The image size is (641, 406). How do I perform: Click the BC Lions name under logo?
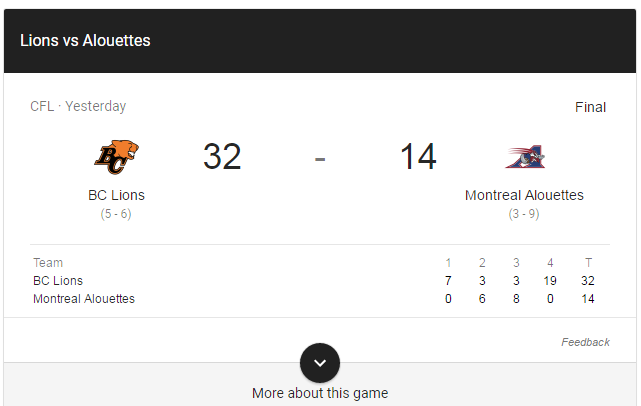[x=117, y=195]
